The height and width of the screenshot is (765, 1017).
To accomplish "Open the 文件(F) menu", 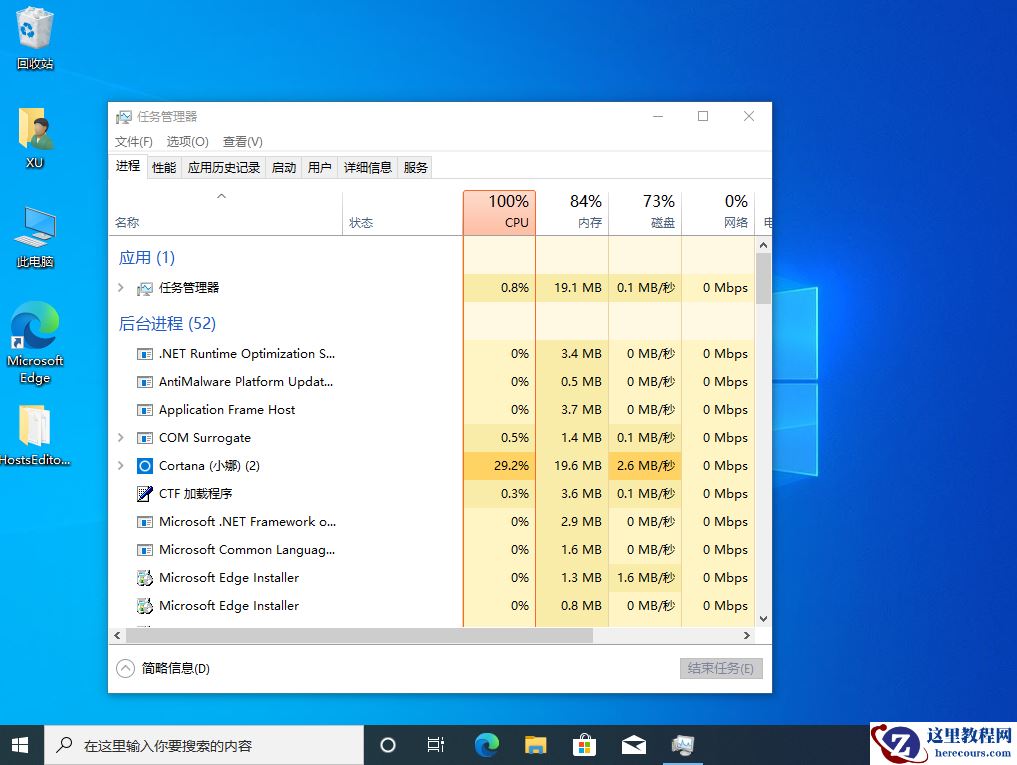I will pos(133,141).
